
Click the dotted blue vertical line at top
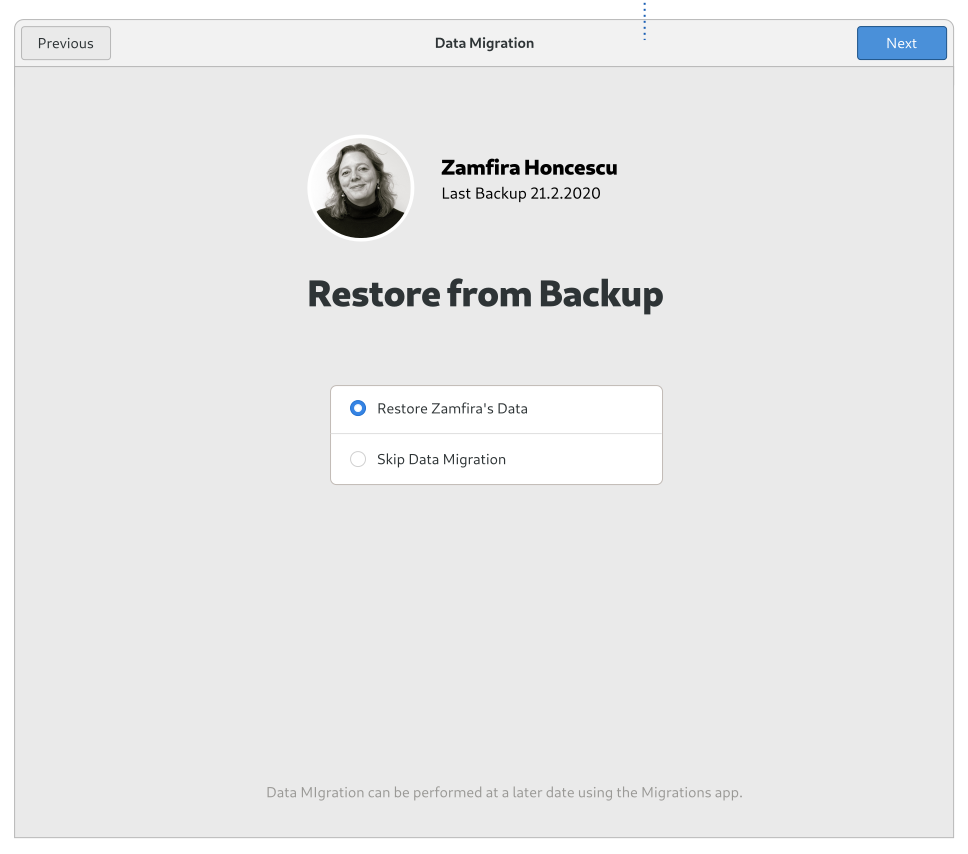pyautogui.click(x=645, y=22)
